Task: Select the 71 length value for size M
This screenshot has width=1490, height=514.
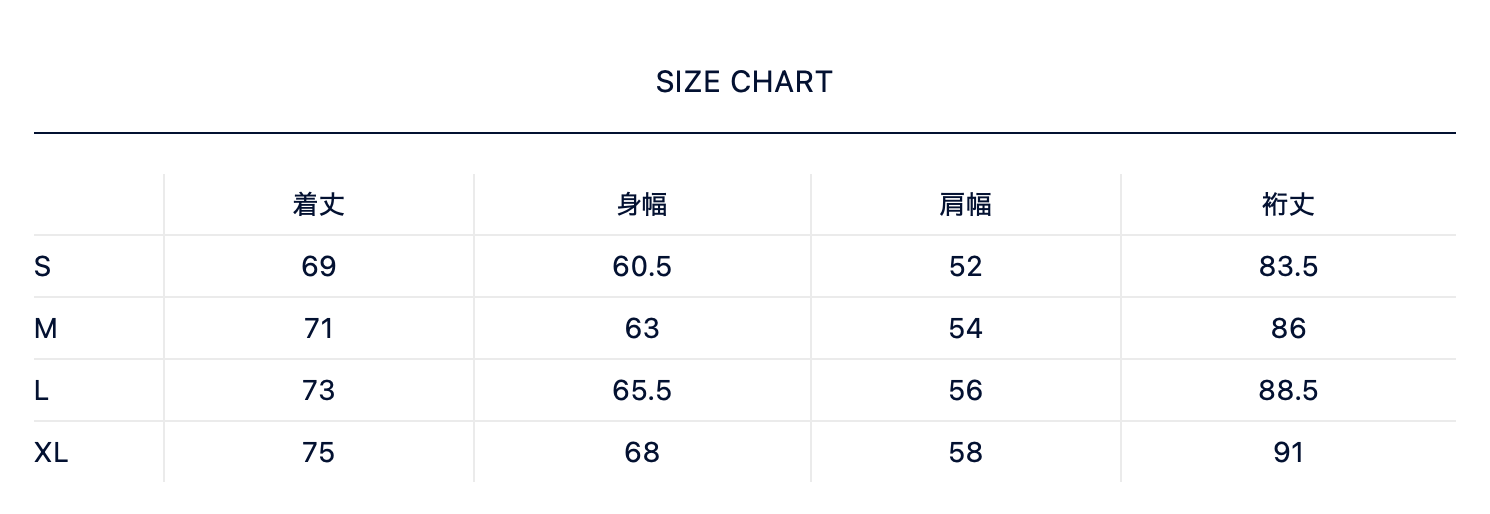Action: click(x=318, y=329)
